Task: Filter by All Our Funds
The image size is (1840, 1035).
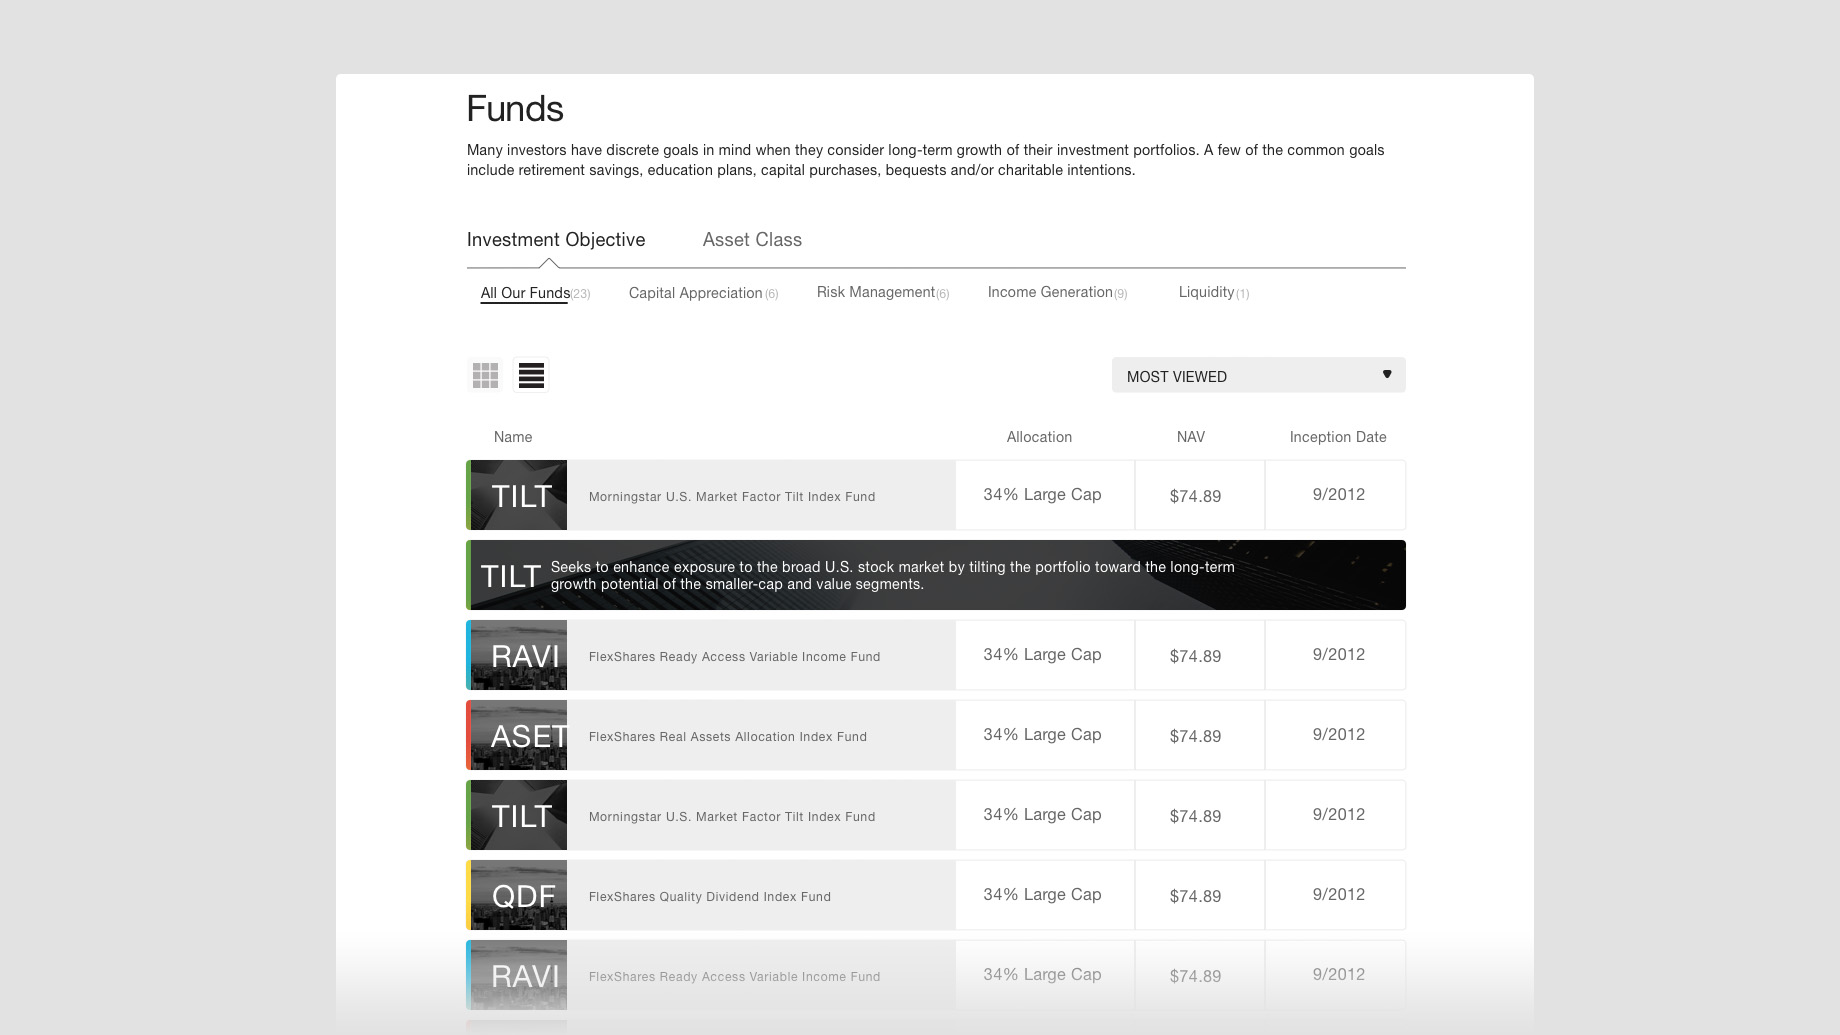Action: click(x=525, y=293)
